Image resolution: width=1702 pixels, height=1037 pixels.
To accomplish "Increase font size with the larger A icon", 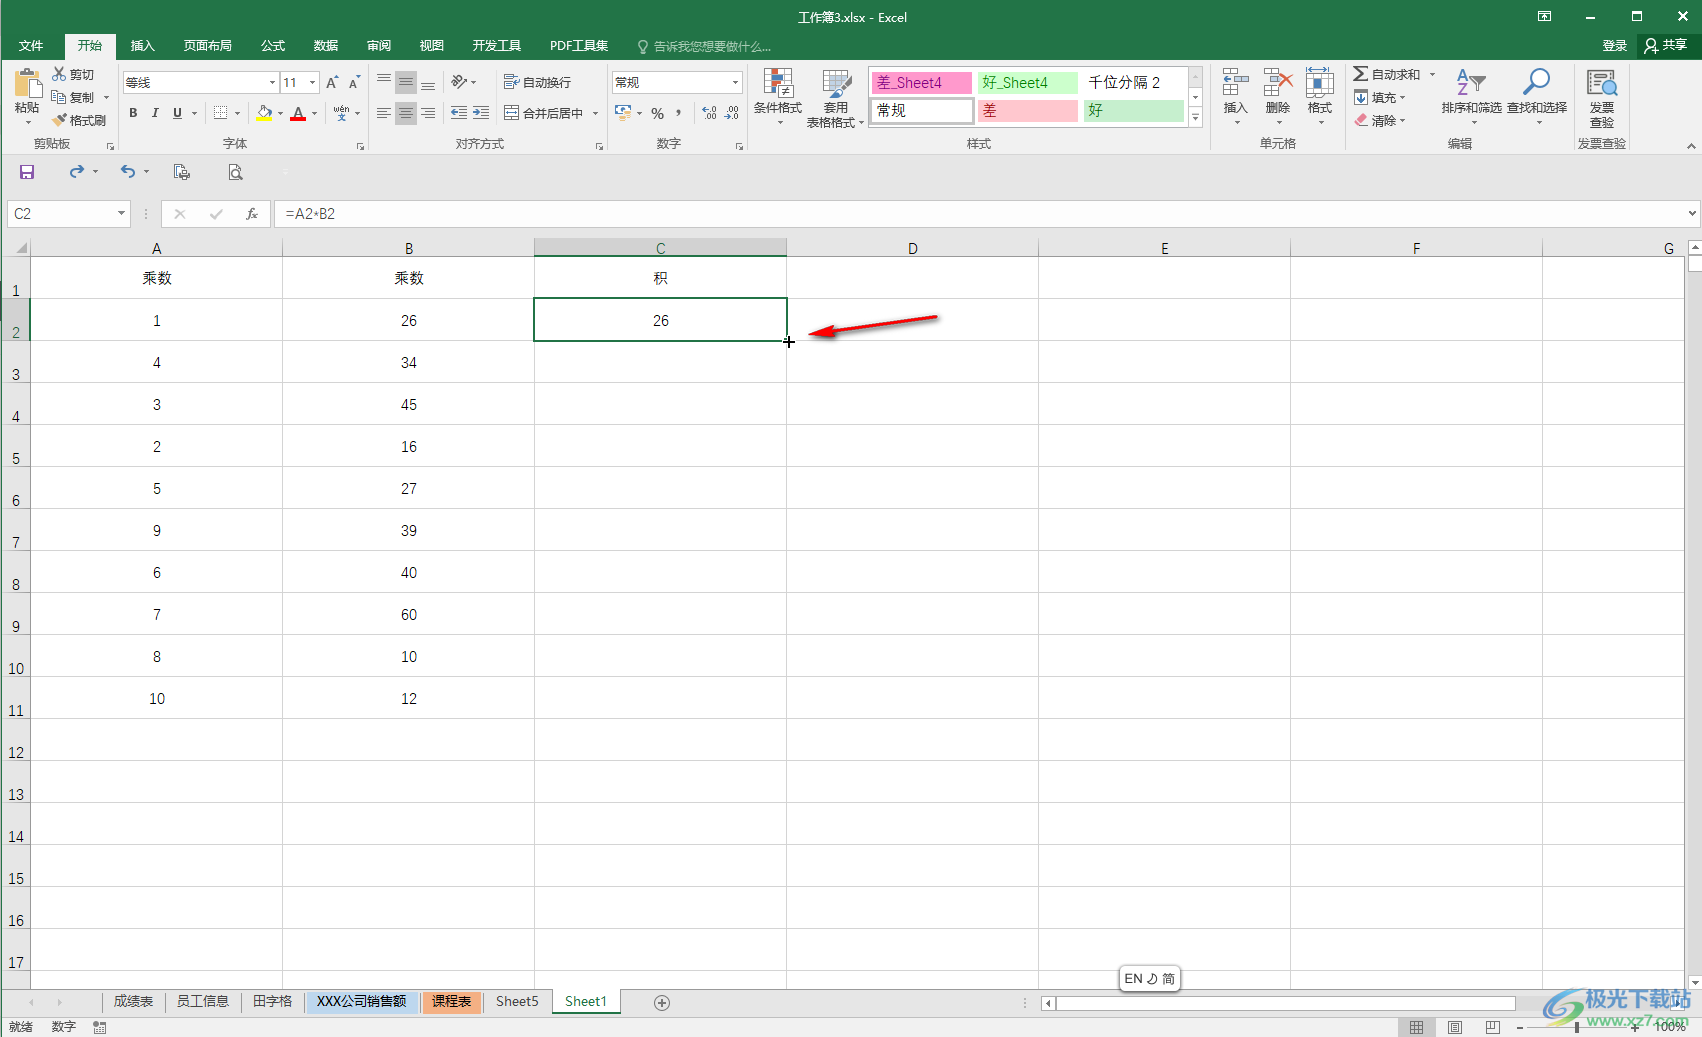I will (332, 83).
